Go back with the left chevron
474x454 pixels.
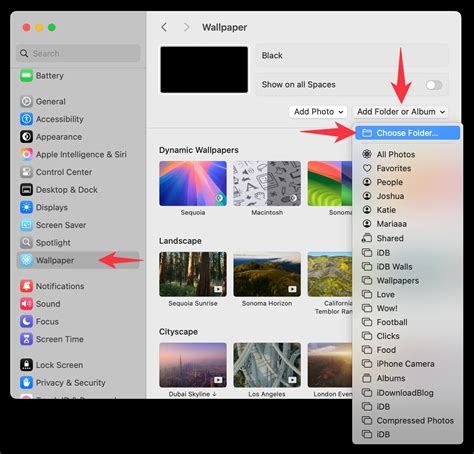(x=164, y=27)
